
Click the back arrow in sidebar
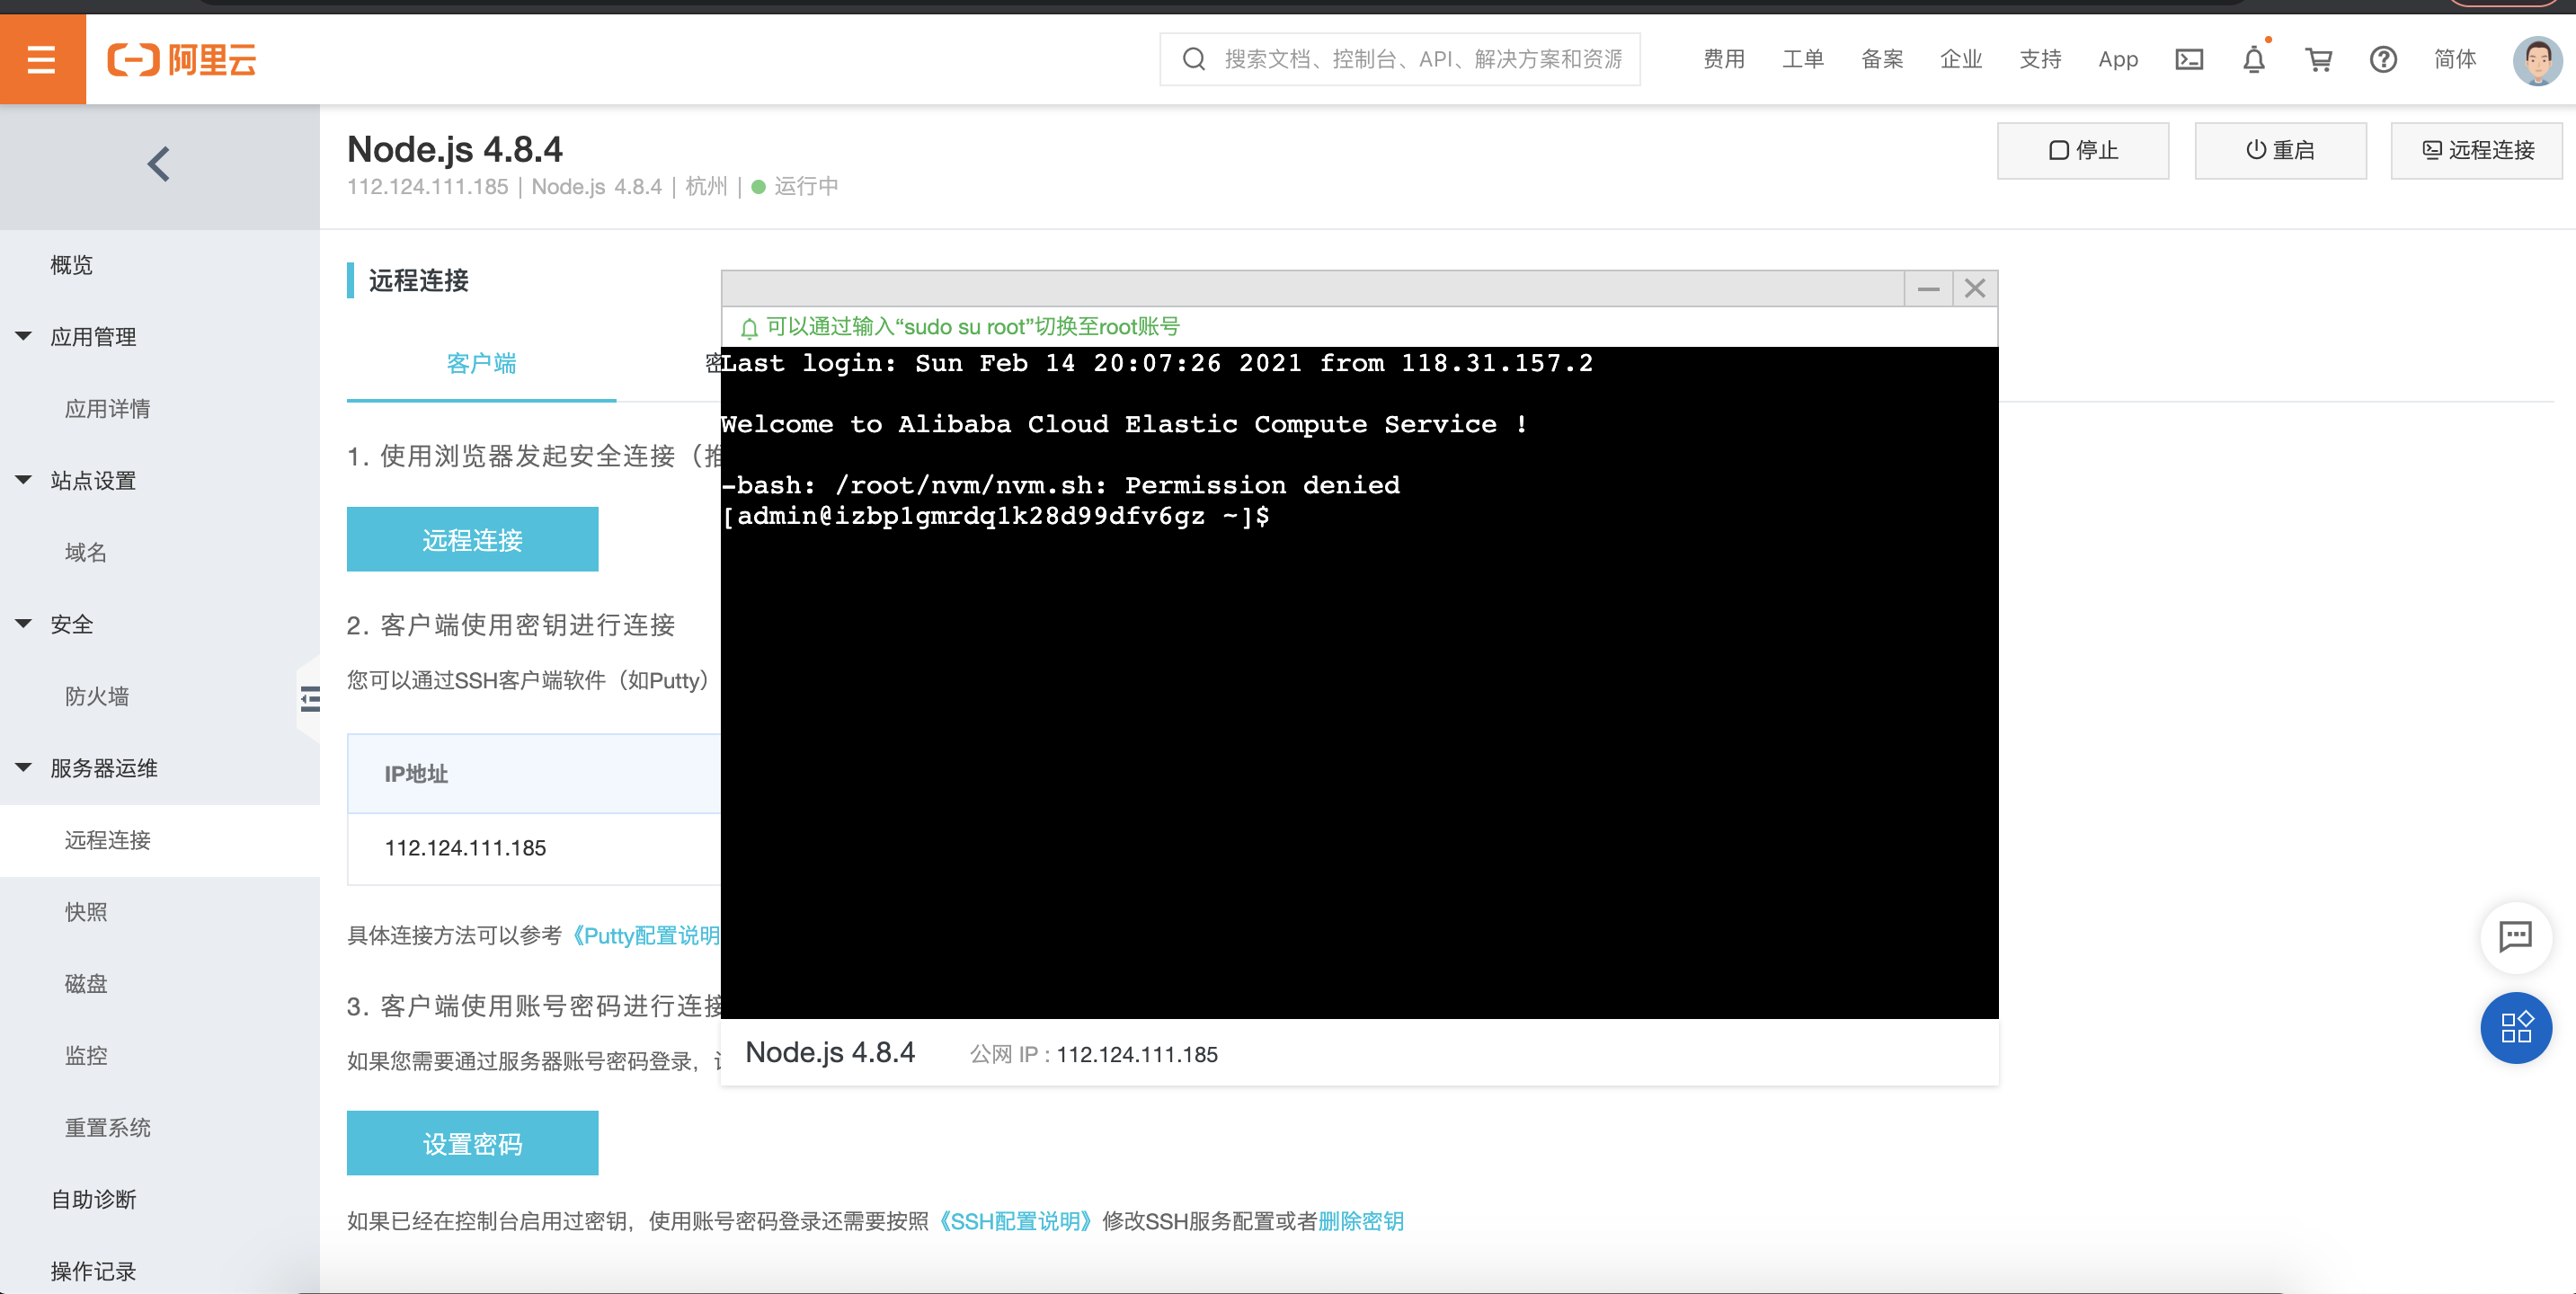point(159,164)
